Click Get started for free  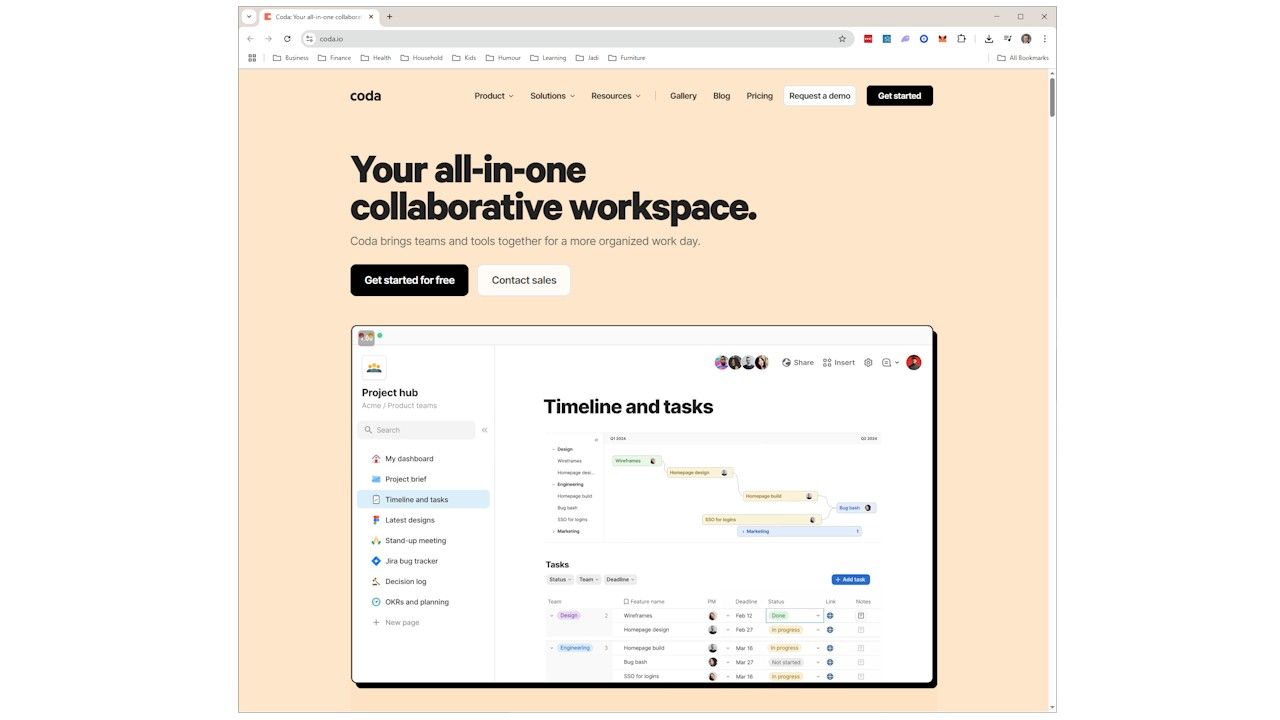[x=409, y=280]
